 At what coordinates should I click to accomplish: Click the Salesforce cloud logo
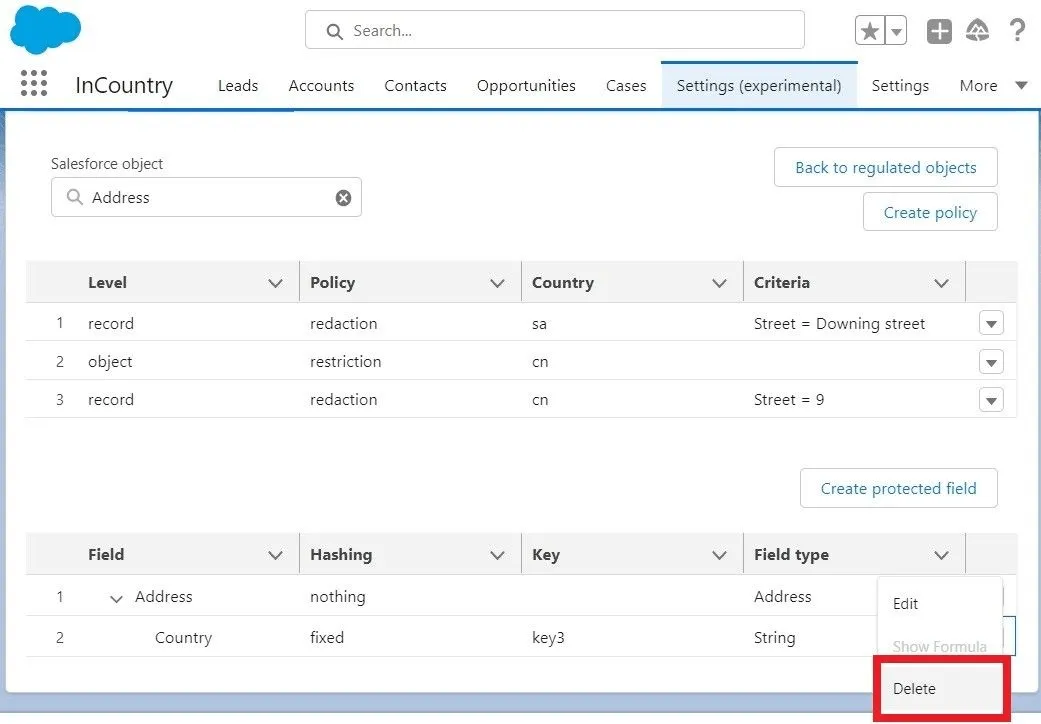(45, 30)
